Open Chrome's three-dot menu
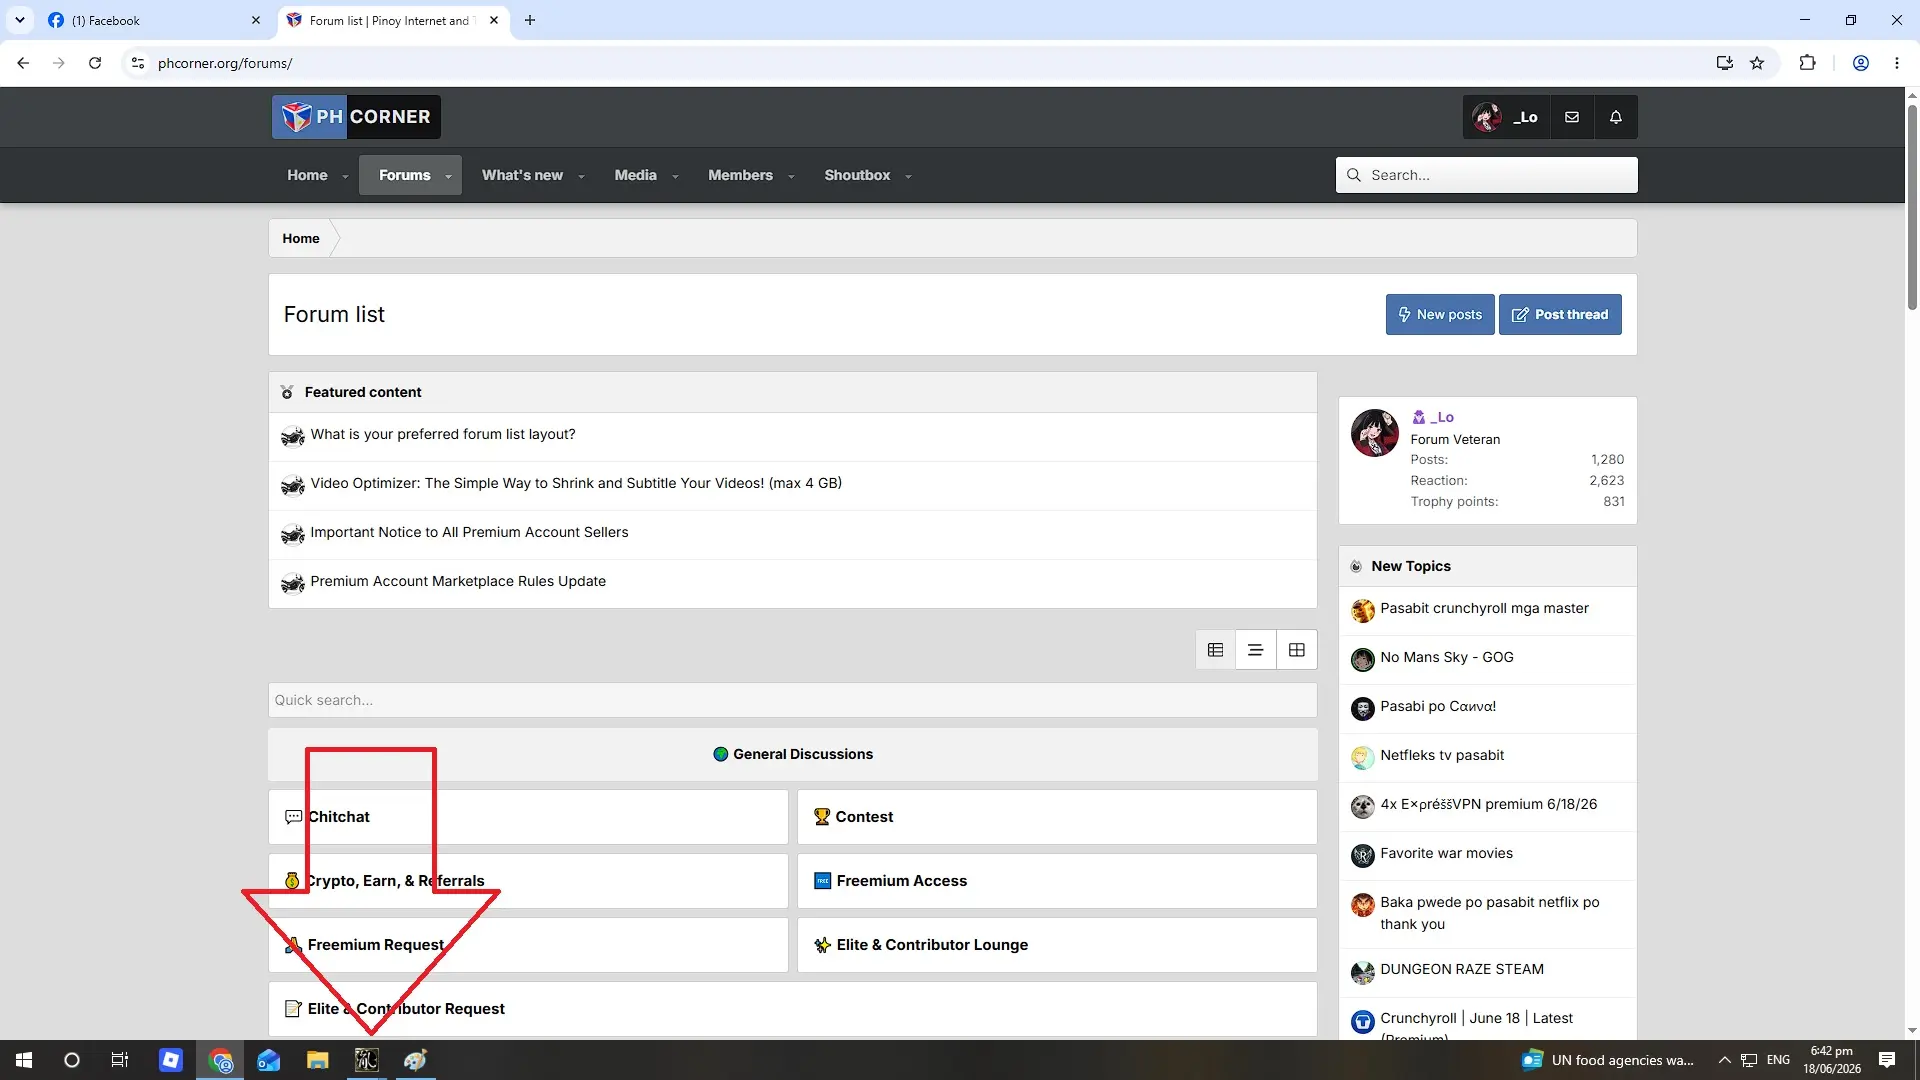Screen dimensions: 1920x1080 1897,63
